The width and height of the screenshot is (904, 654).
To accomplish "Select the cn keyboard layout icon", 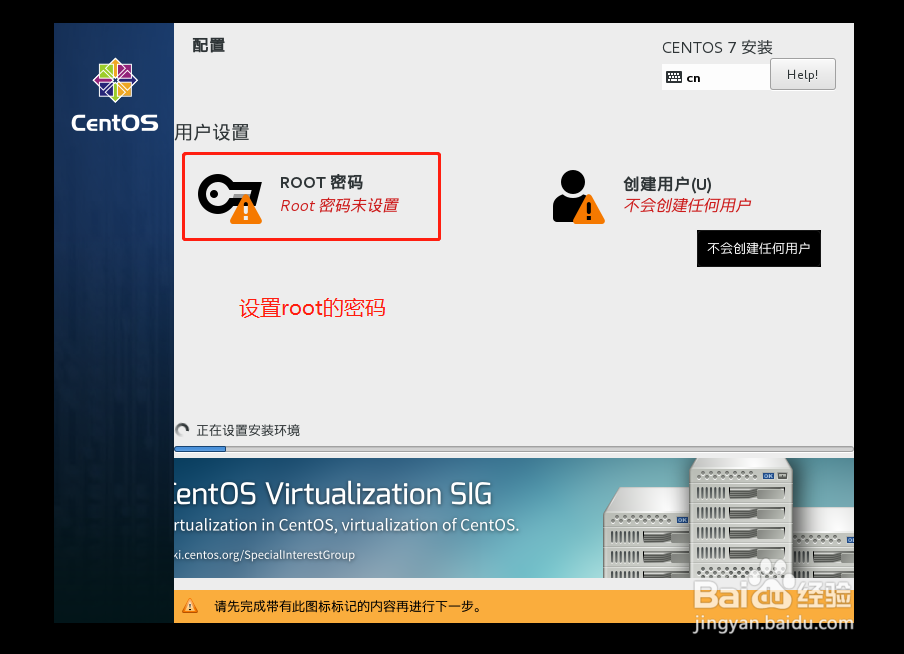I will 673,77.
